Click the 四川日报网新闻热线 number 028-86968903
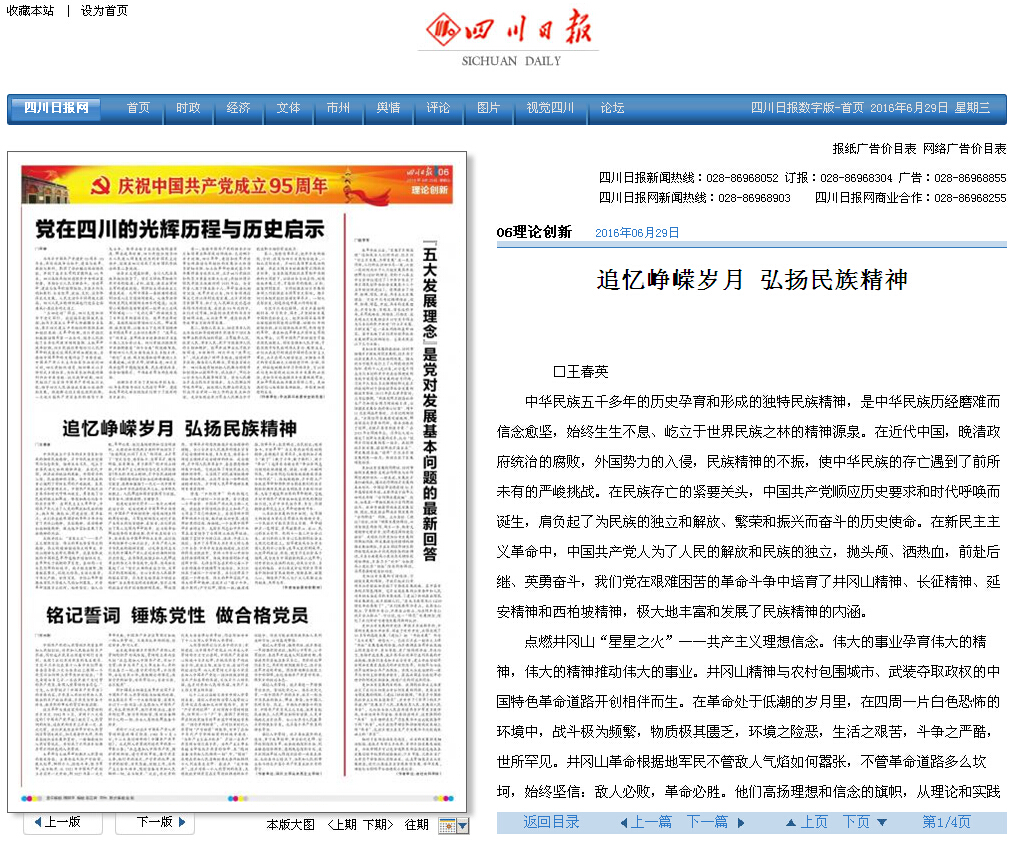1031x842 pixels. (754, 198)
